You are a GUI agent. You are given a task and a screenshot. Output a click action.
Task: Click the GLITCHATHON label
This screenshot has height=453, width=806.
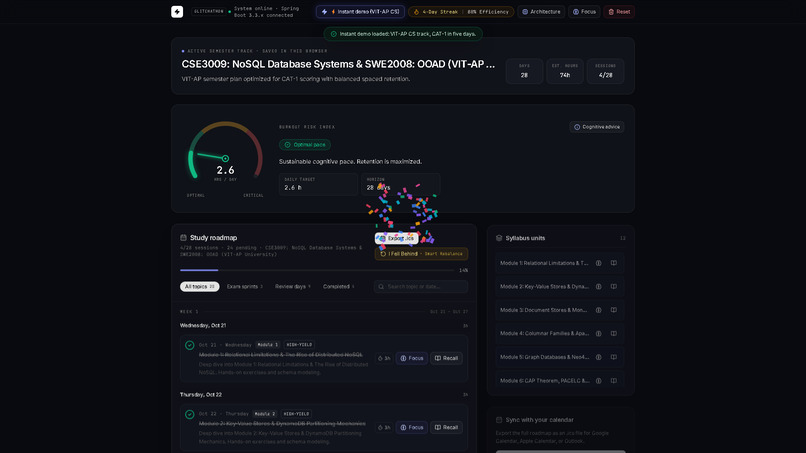point(209,11)
